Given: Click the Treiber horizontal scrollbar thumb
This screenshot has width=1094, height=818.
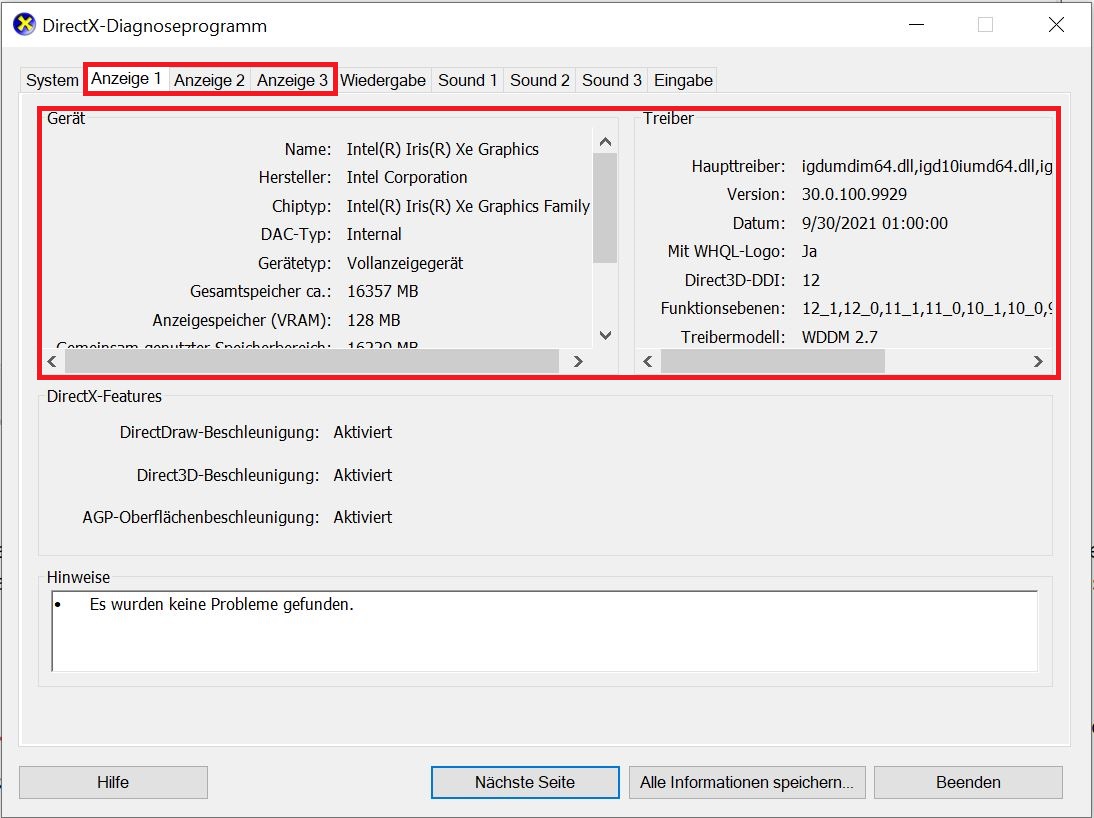Looking at the screenshot, I should click(x=773, y=362).
